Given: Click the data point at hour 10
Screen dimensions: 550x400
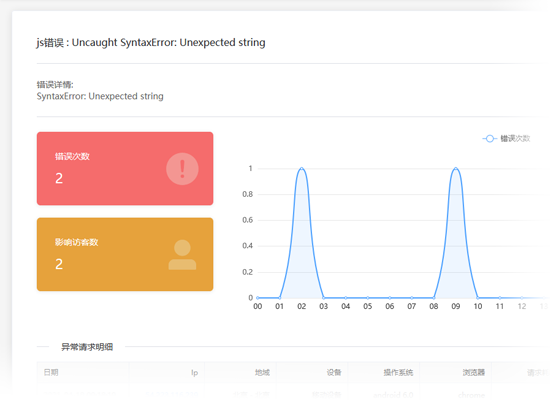Looking at the screenshot, I should (x=478, y=298).
